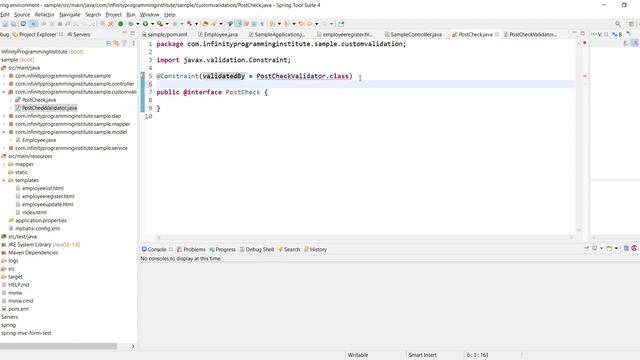The height and width of the screenshot is (360, 640).
Task: Open the Source menu
Action: (x=22, y=14)
